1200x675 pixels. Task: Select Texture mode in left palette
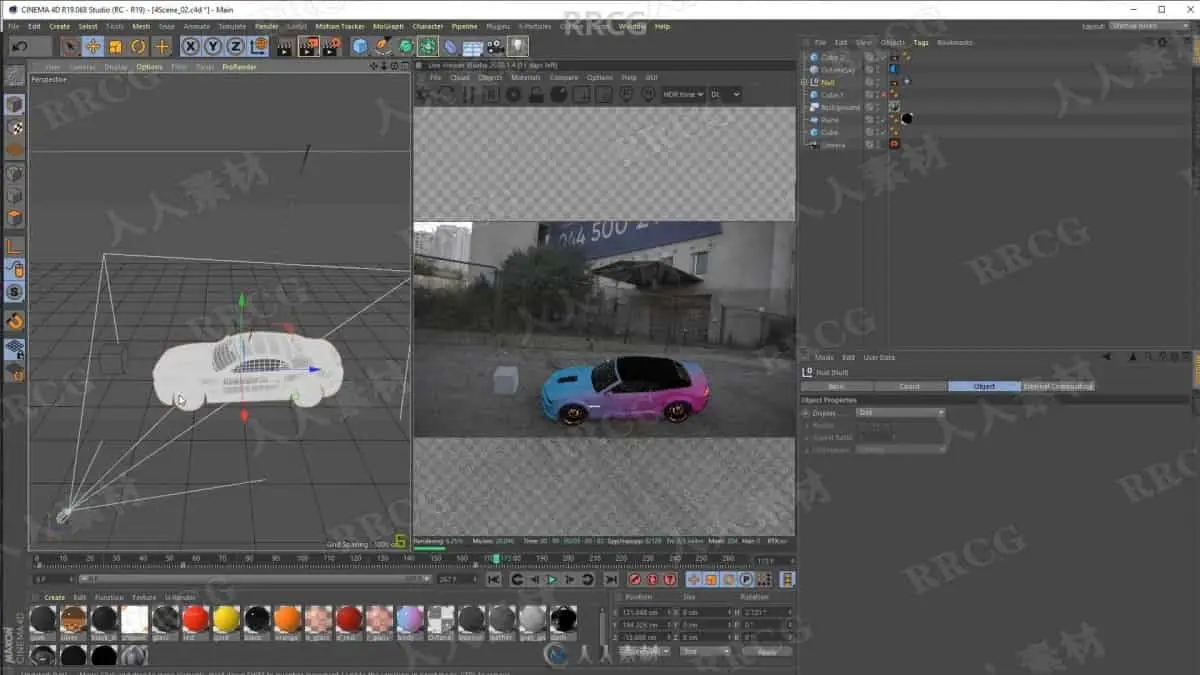click(x=14, y=128)
